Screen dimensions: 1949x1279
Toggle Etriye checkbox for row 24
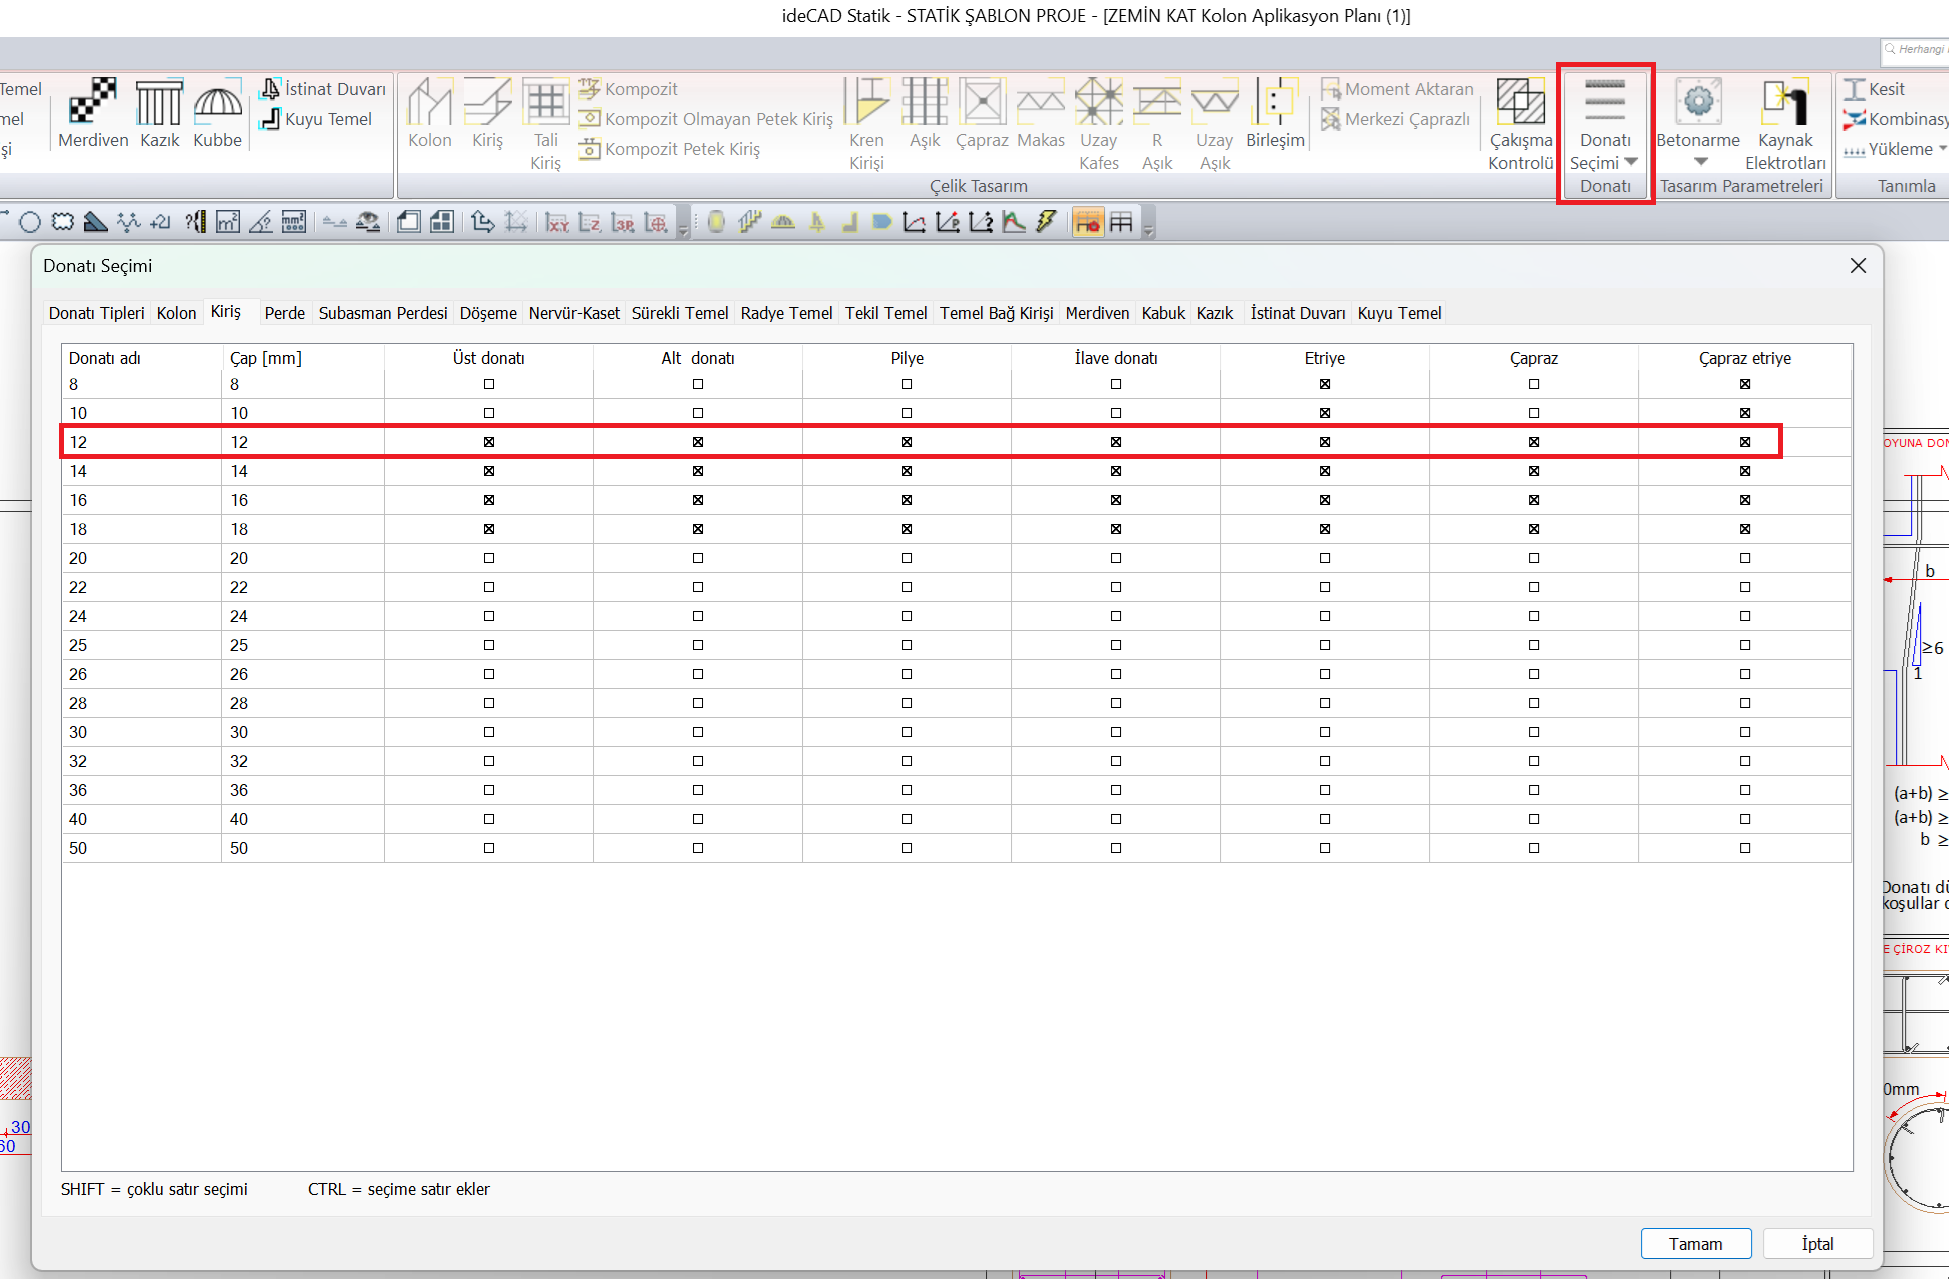click(x=1325, y=616)
